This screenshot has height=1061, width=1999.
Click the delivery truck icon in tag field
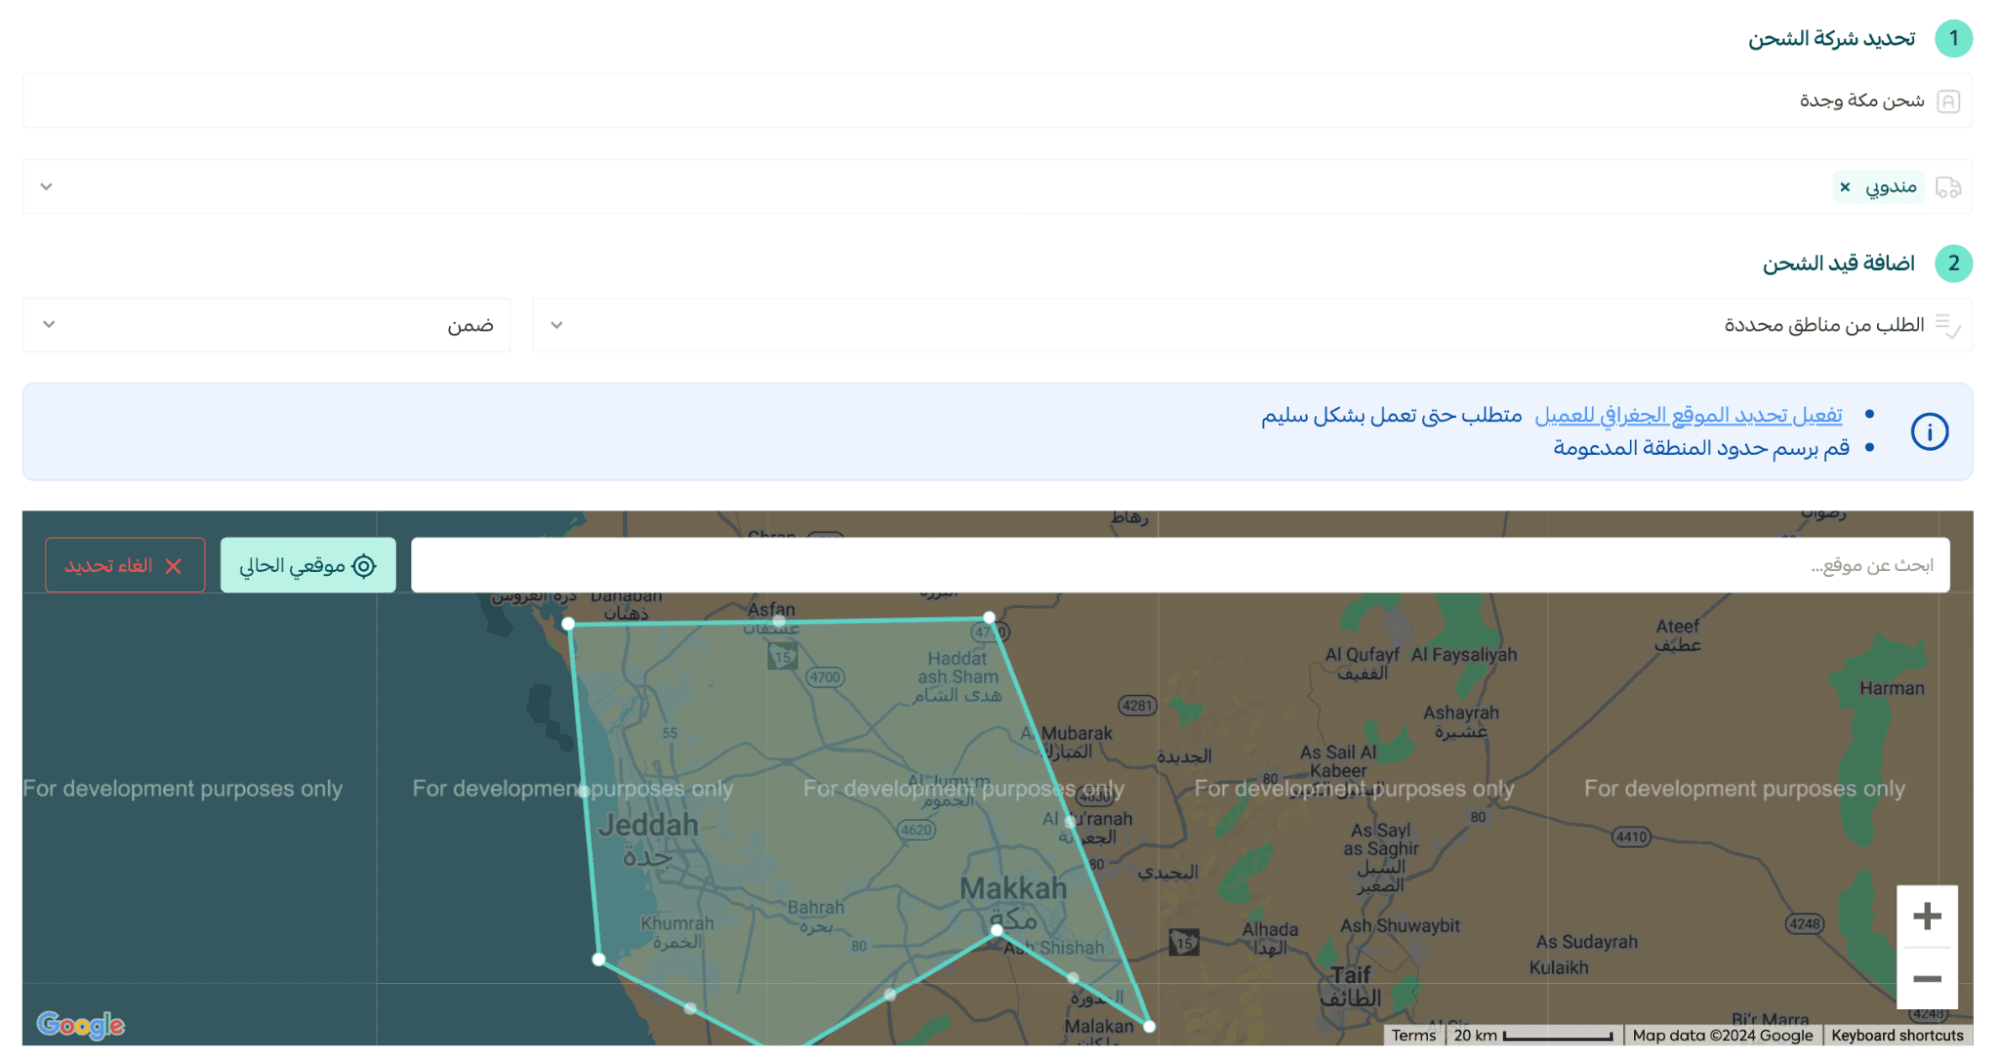[x=1948, y=187]
